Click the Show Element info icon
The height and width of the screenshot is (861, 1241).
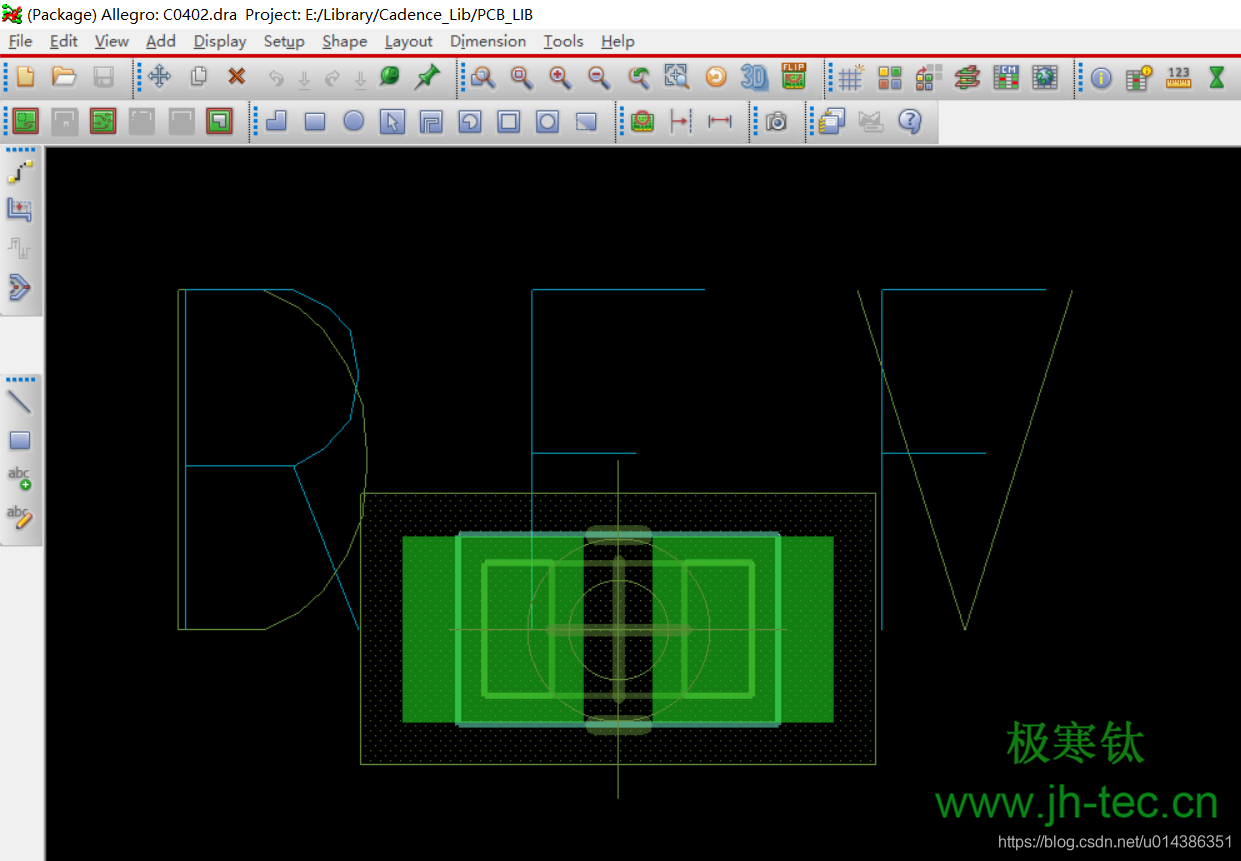click(1101, 77)
